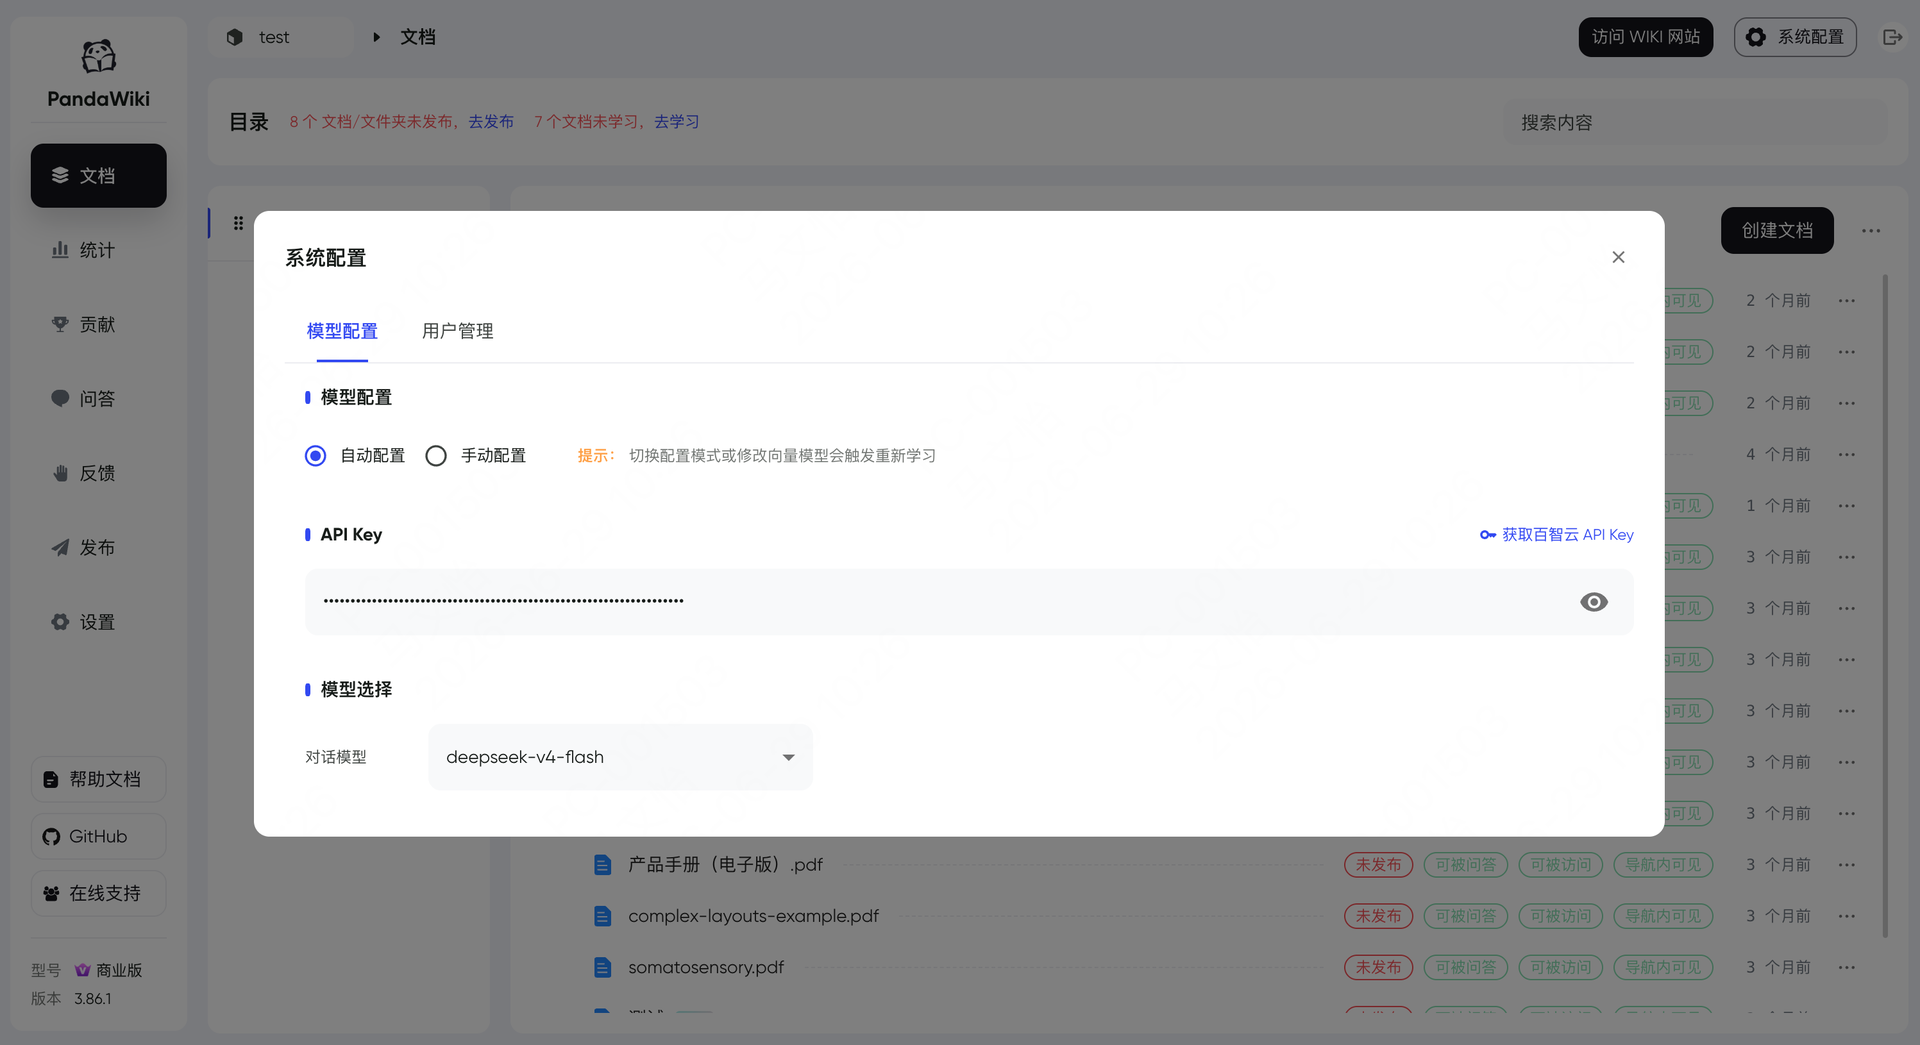This screenshot has width=1920, height=1045.
Task: Click the PandaWiki panda logo
Action: 98,56
